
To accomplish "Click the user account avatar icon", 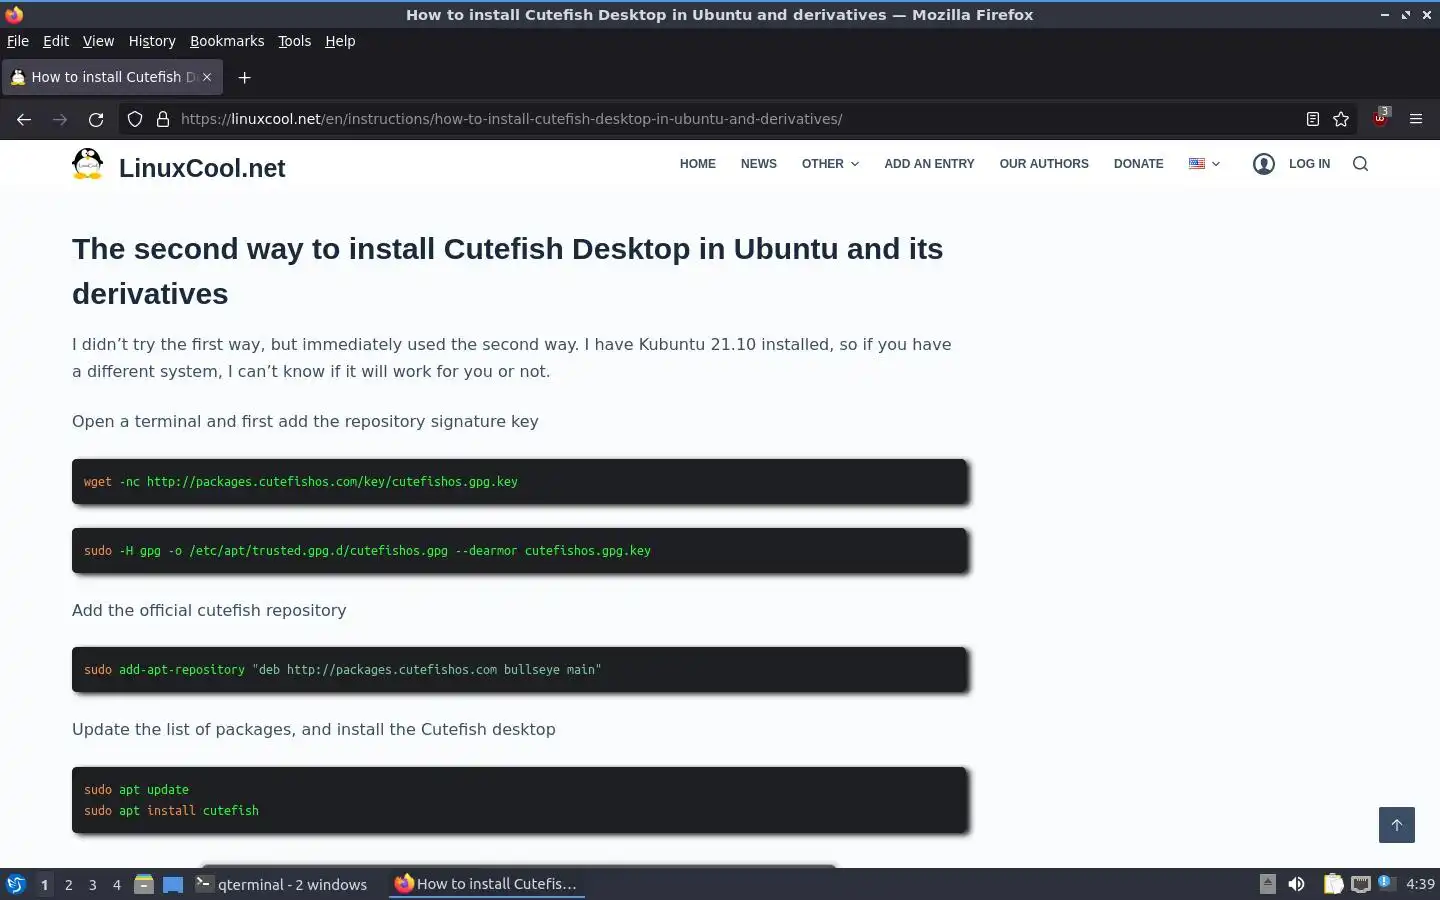I will [1264, 164].
